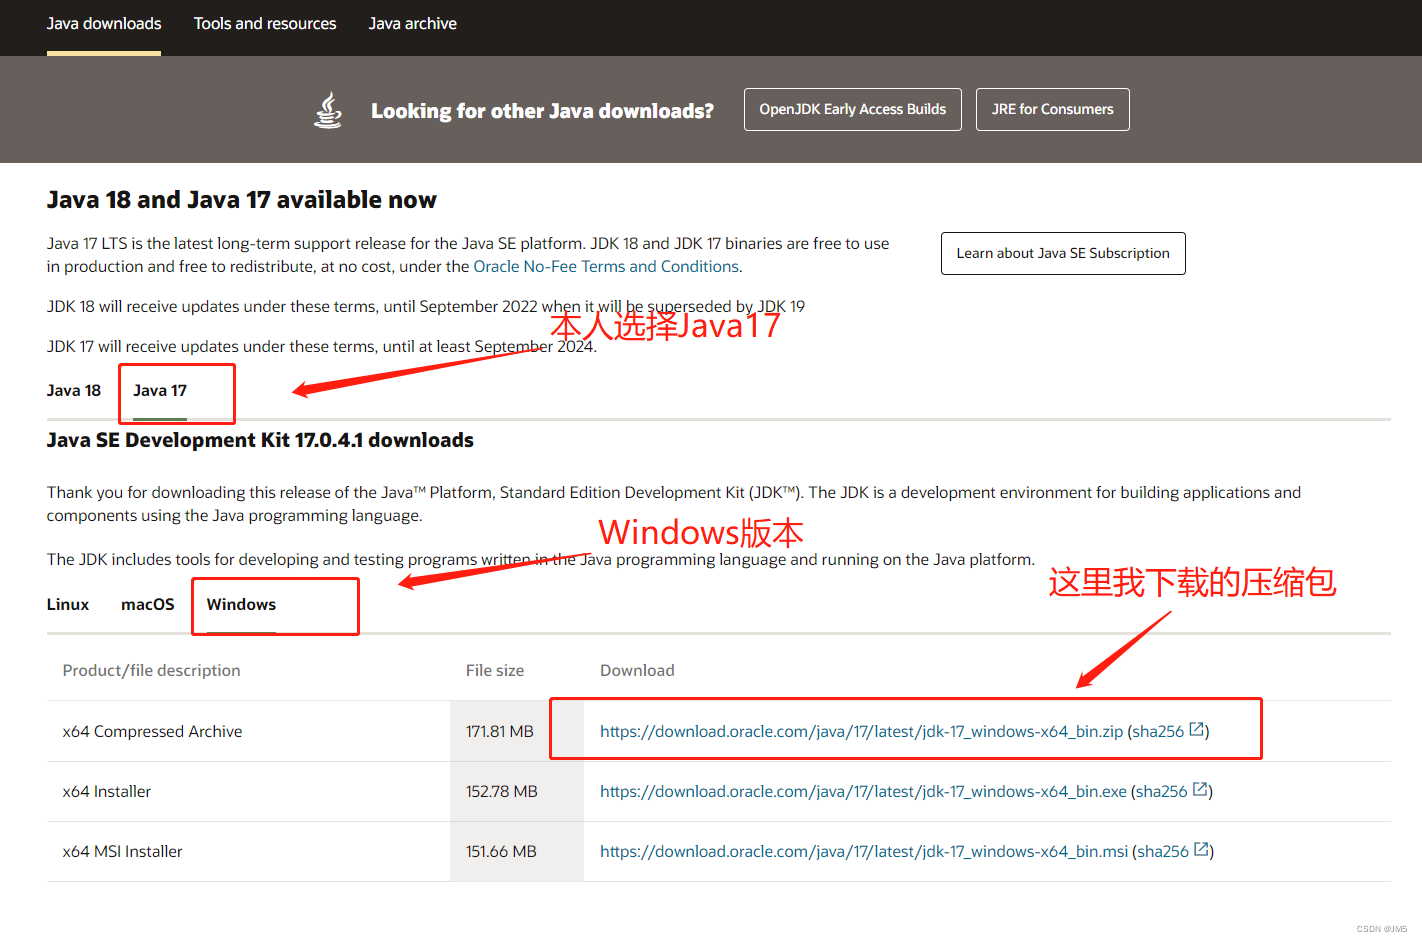The image size is (1422, 942).
Task: Click the Java coffee cup logo icon
Action: [x=328, y=110]
